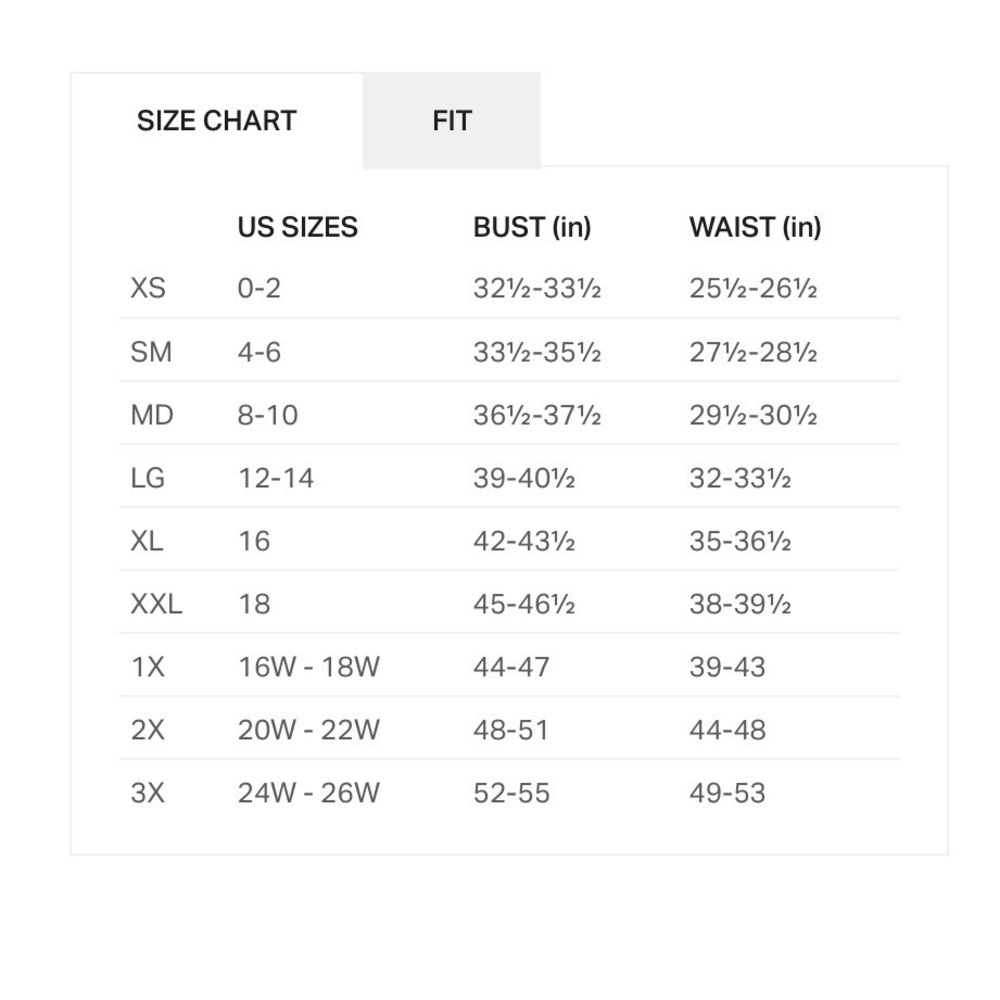
Task: Select the LG size row label
Action: pyautogui.click(x=147, y=478)
